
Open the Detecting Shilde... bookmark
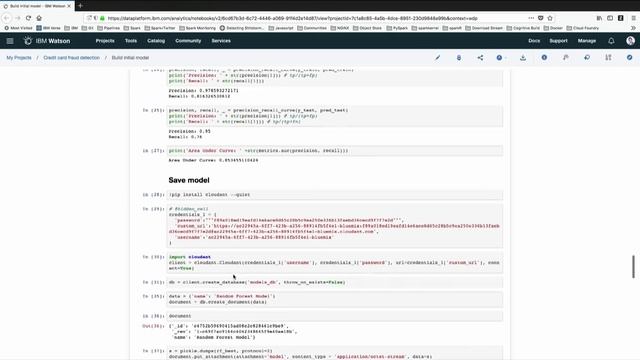(242, 28)
